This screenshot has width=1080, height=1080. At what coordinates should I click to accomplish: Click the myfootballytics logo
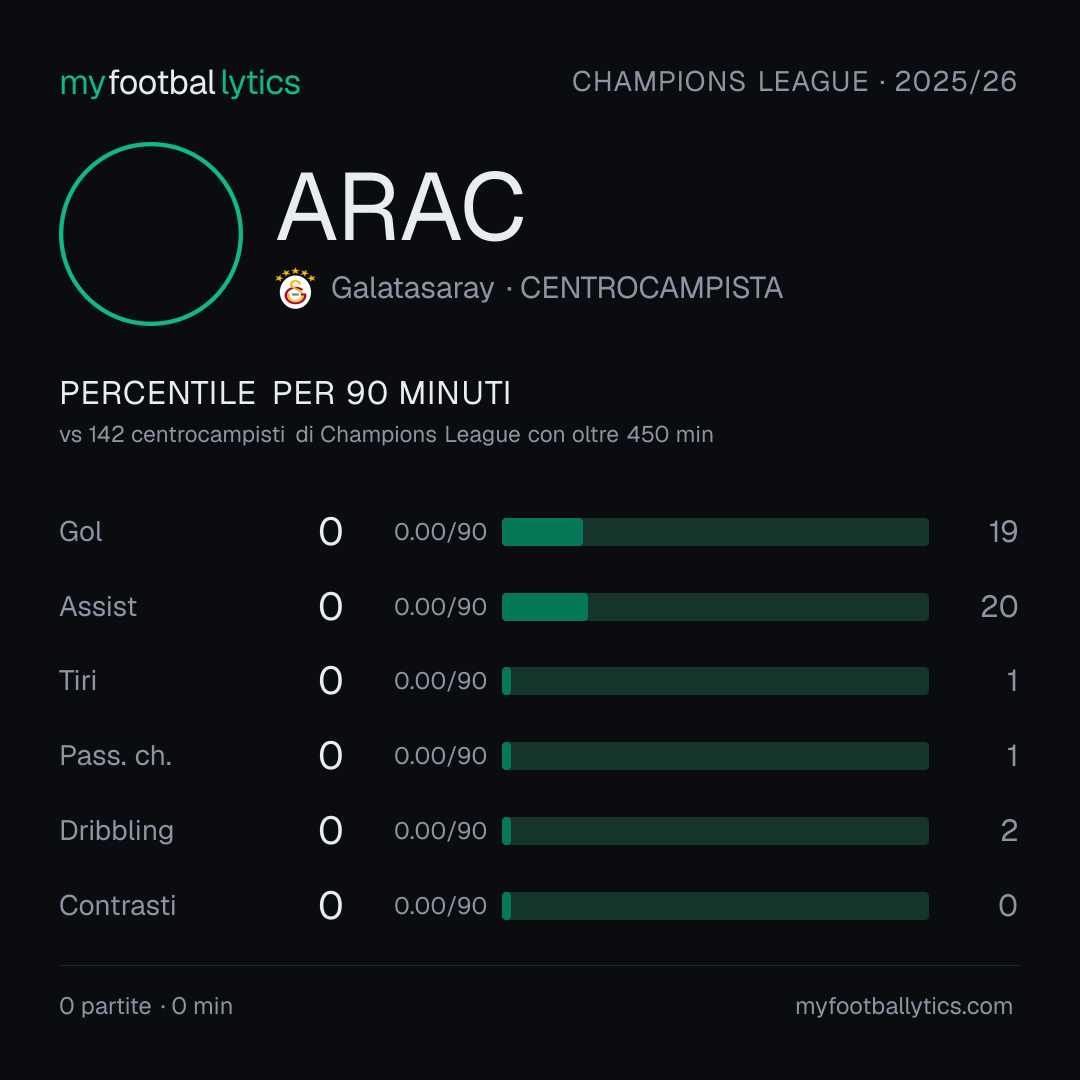(x=180, y=83)
